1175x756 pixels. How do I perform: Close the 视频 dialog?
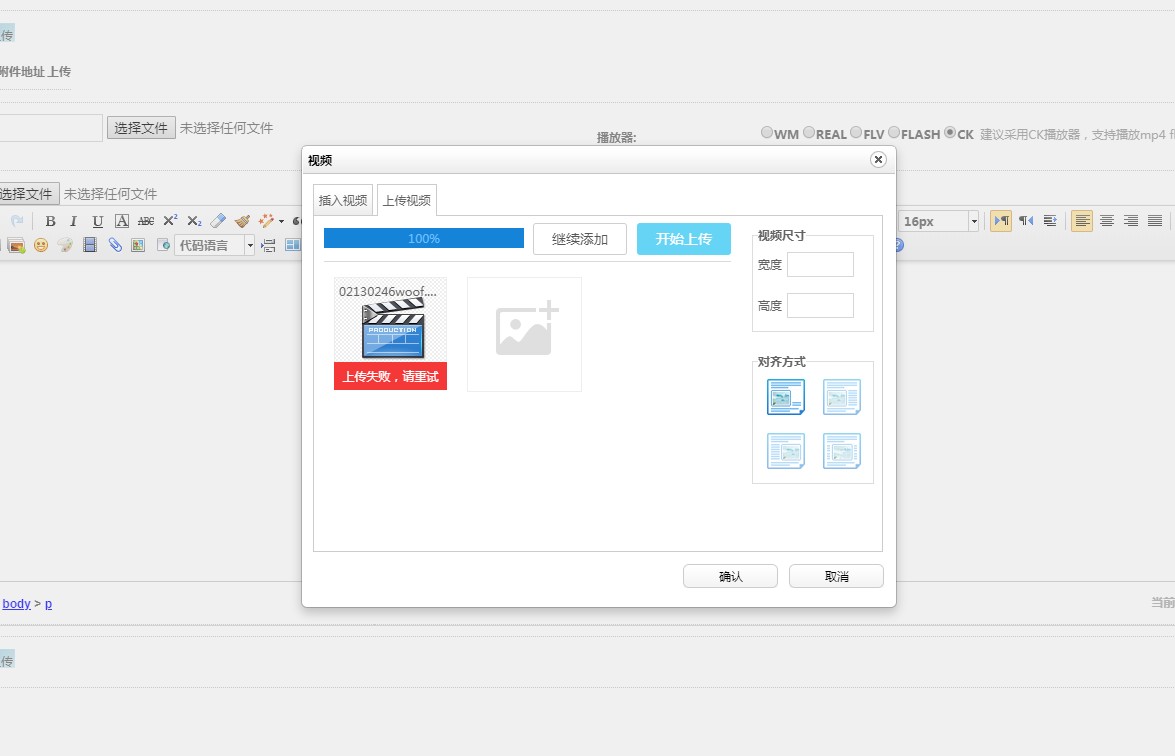click(x=878, y=160)
